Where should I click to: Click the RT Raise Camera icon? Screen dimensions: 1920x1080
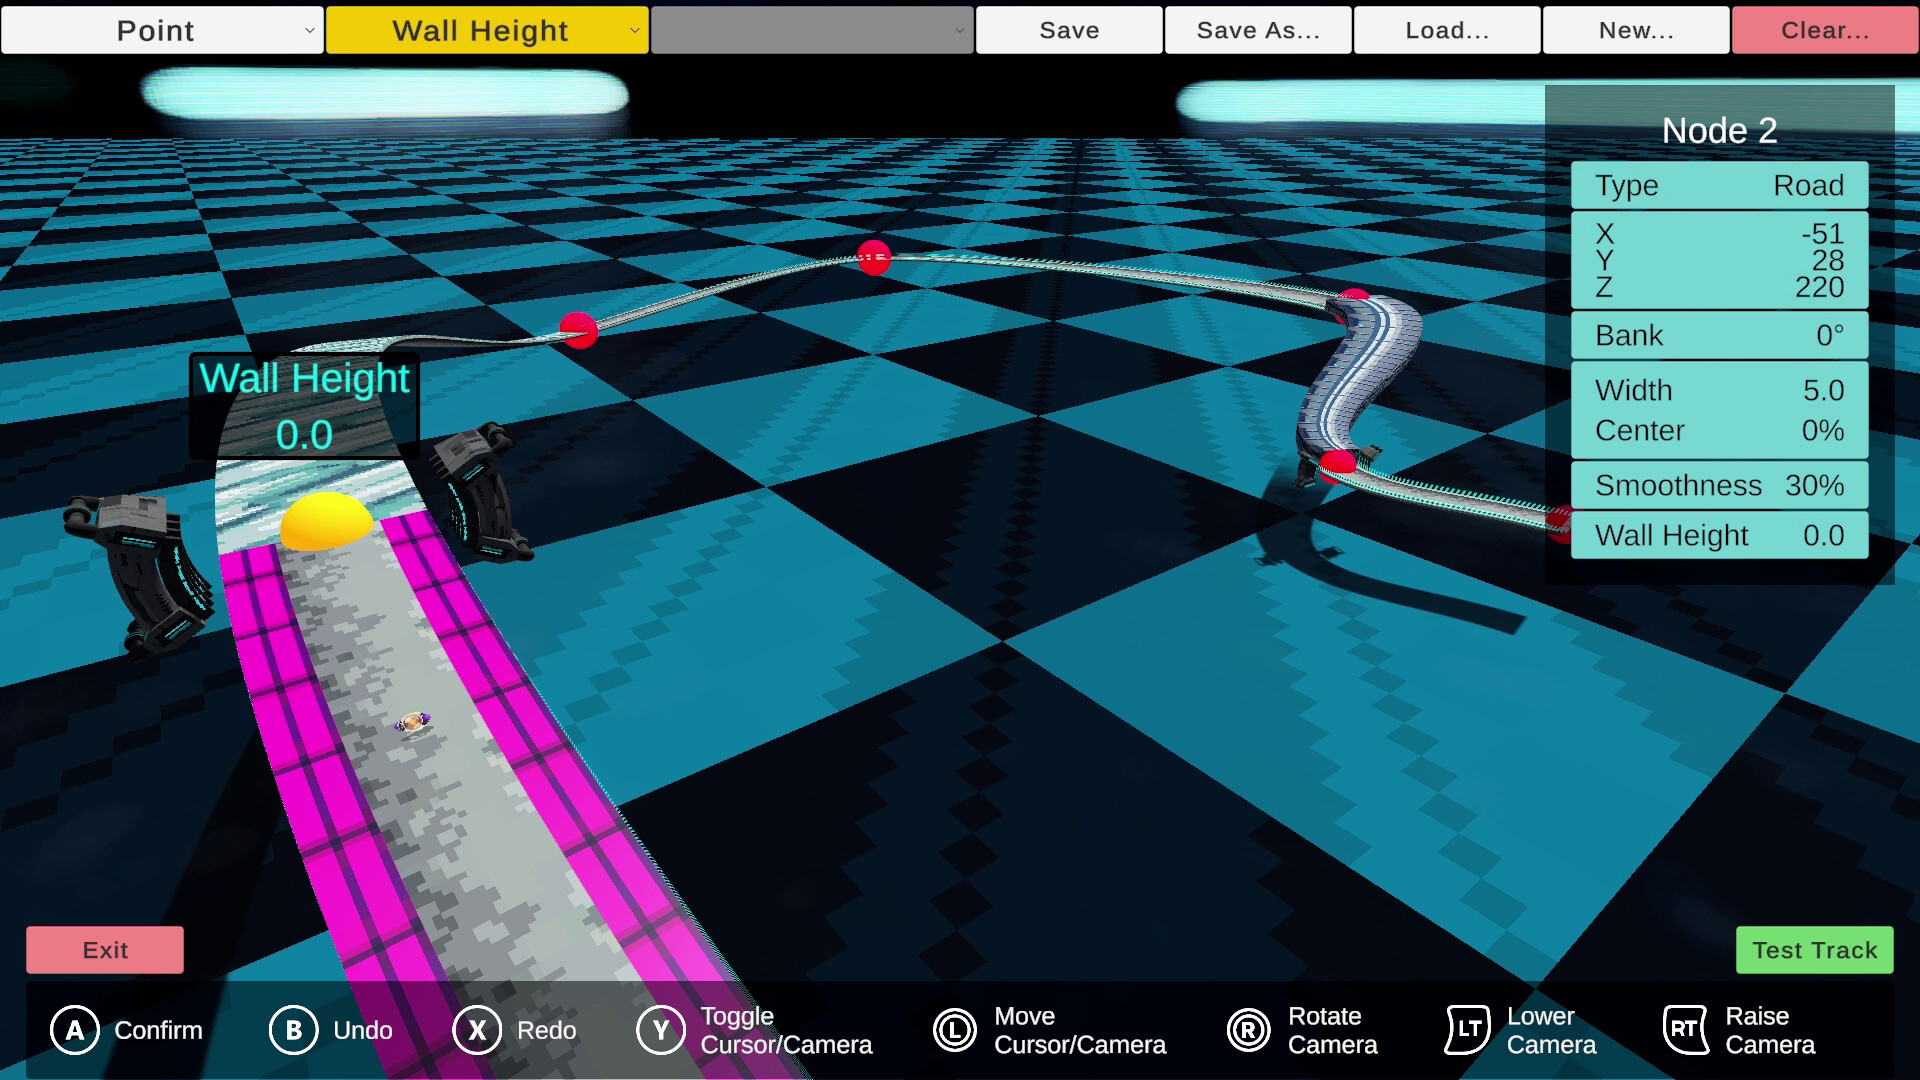pos(1685,1030)
